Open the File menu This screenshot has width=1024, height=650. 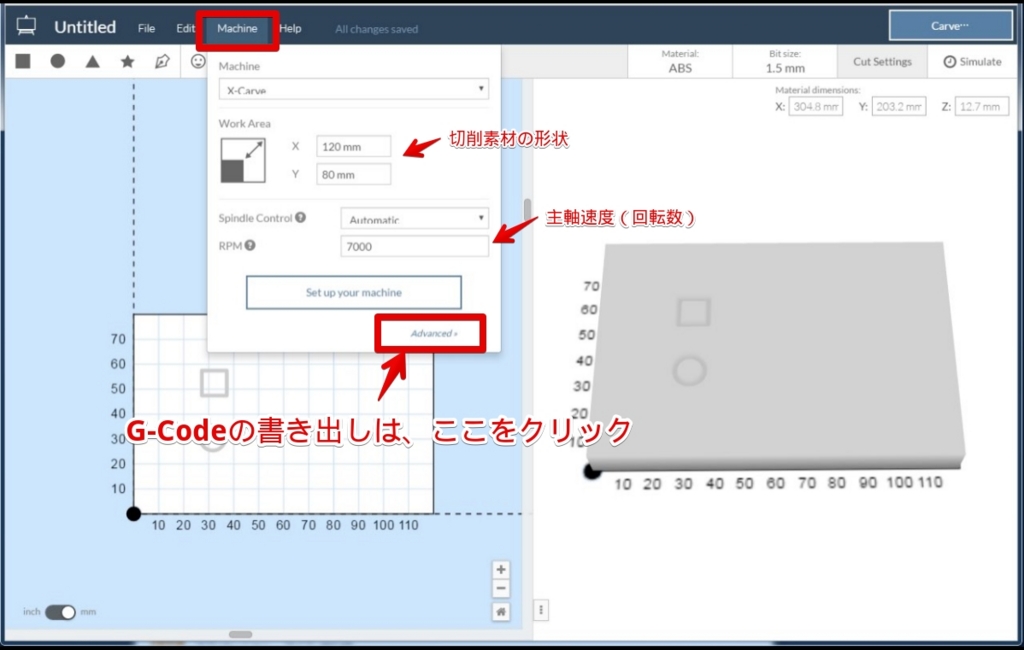146,29
